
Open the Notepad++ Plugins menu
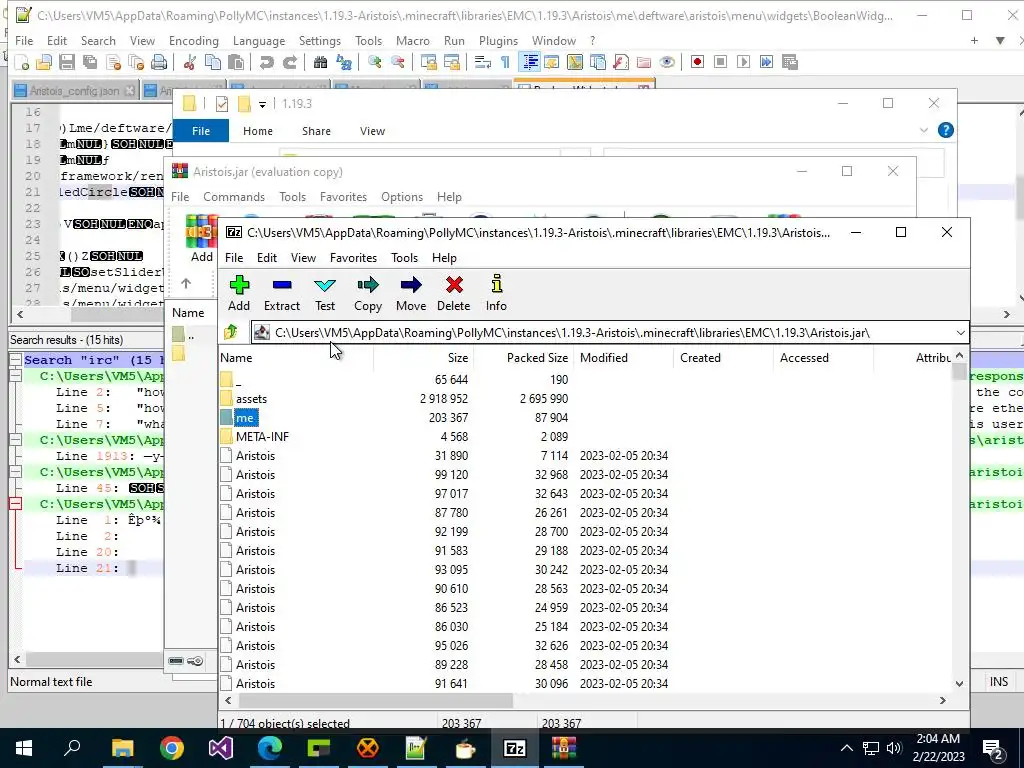point(498,40)
